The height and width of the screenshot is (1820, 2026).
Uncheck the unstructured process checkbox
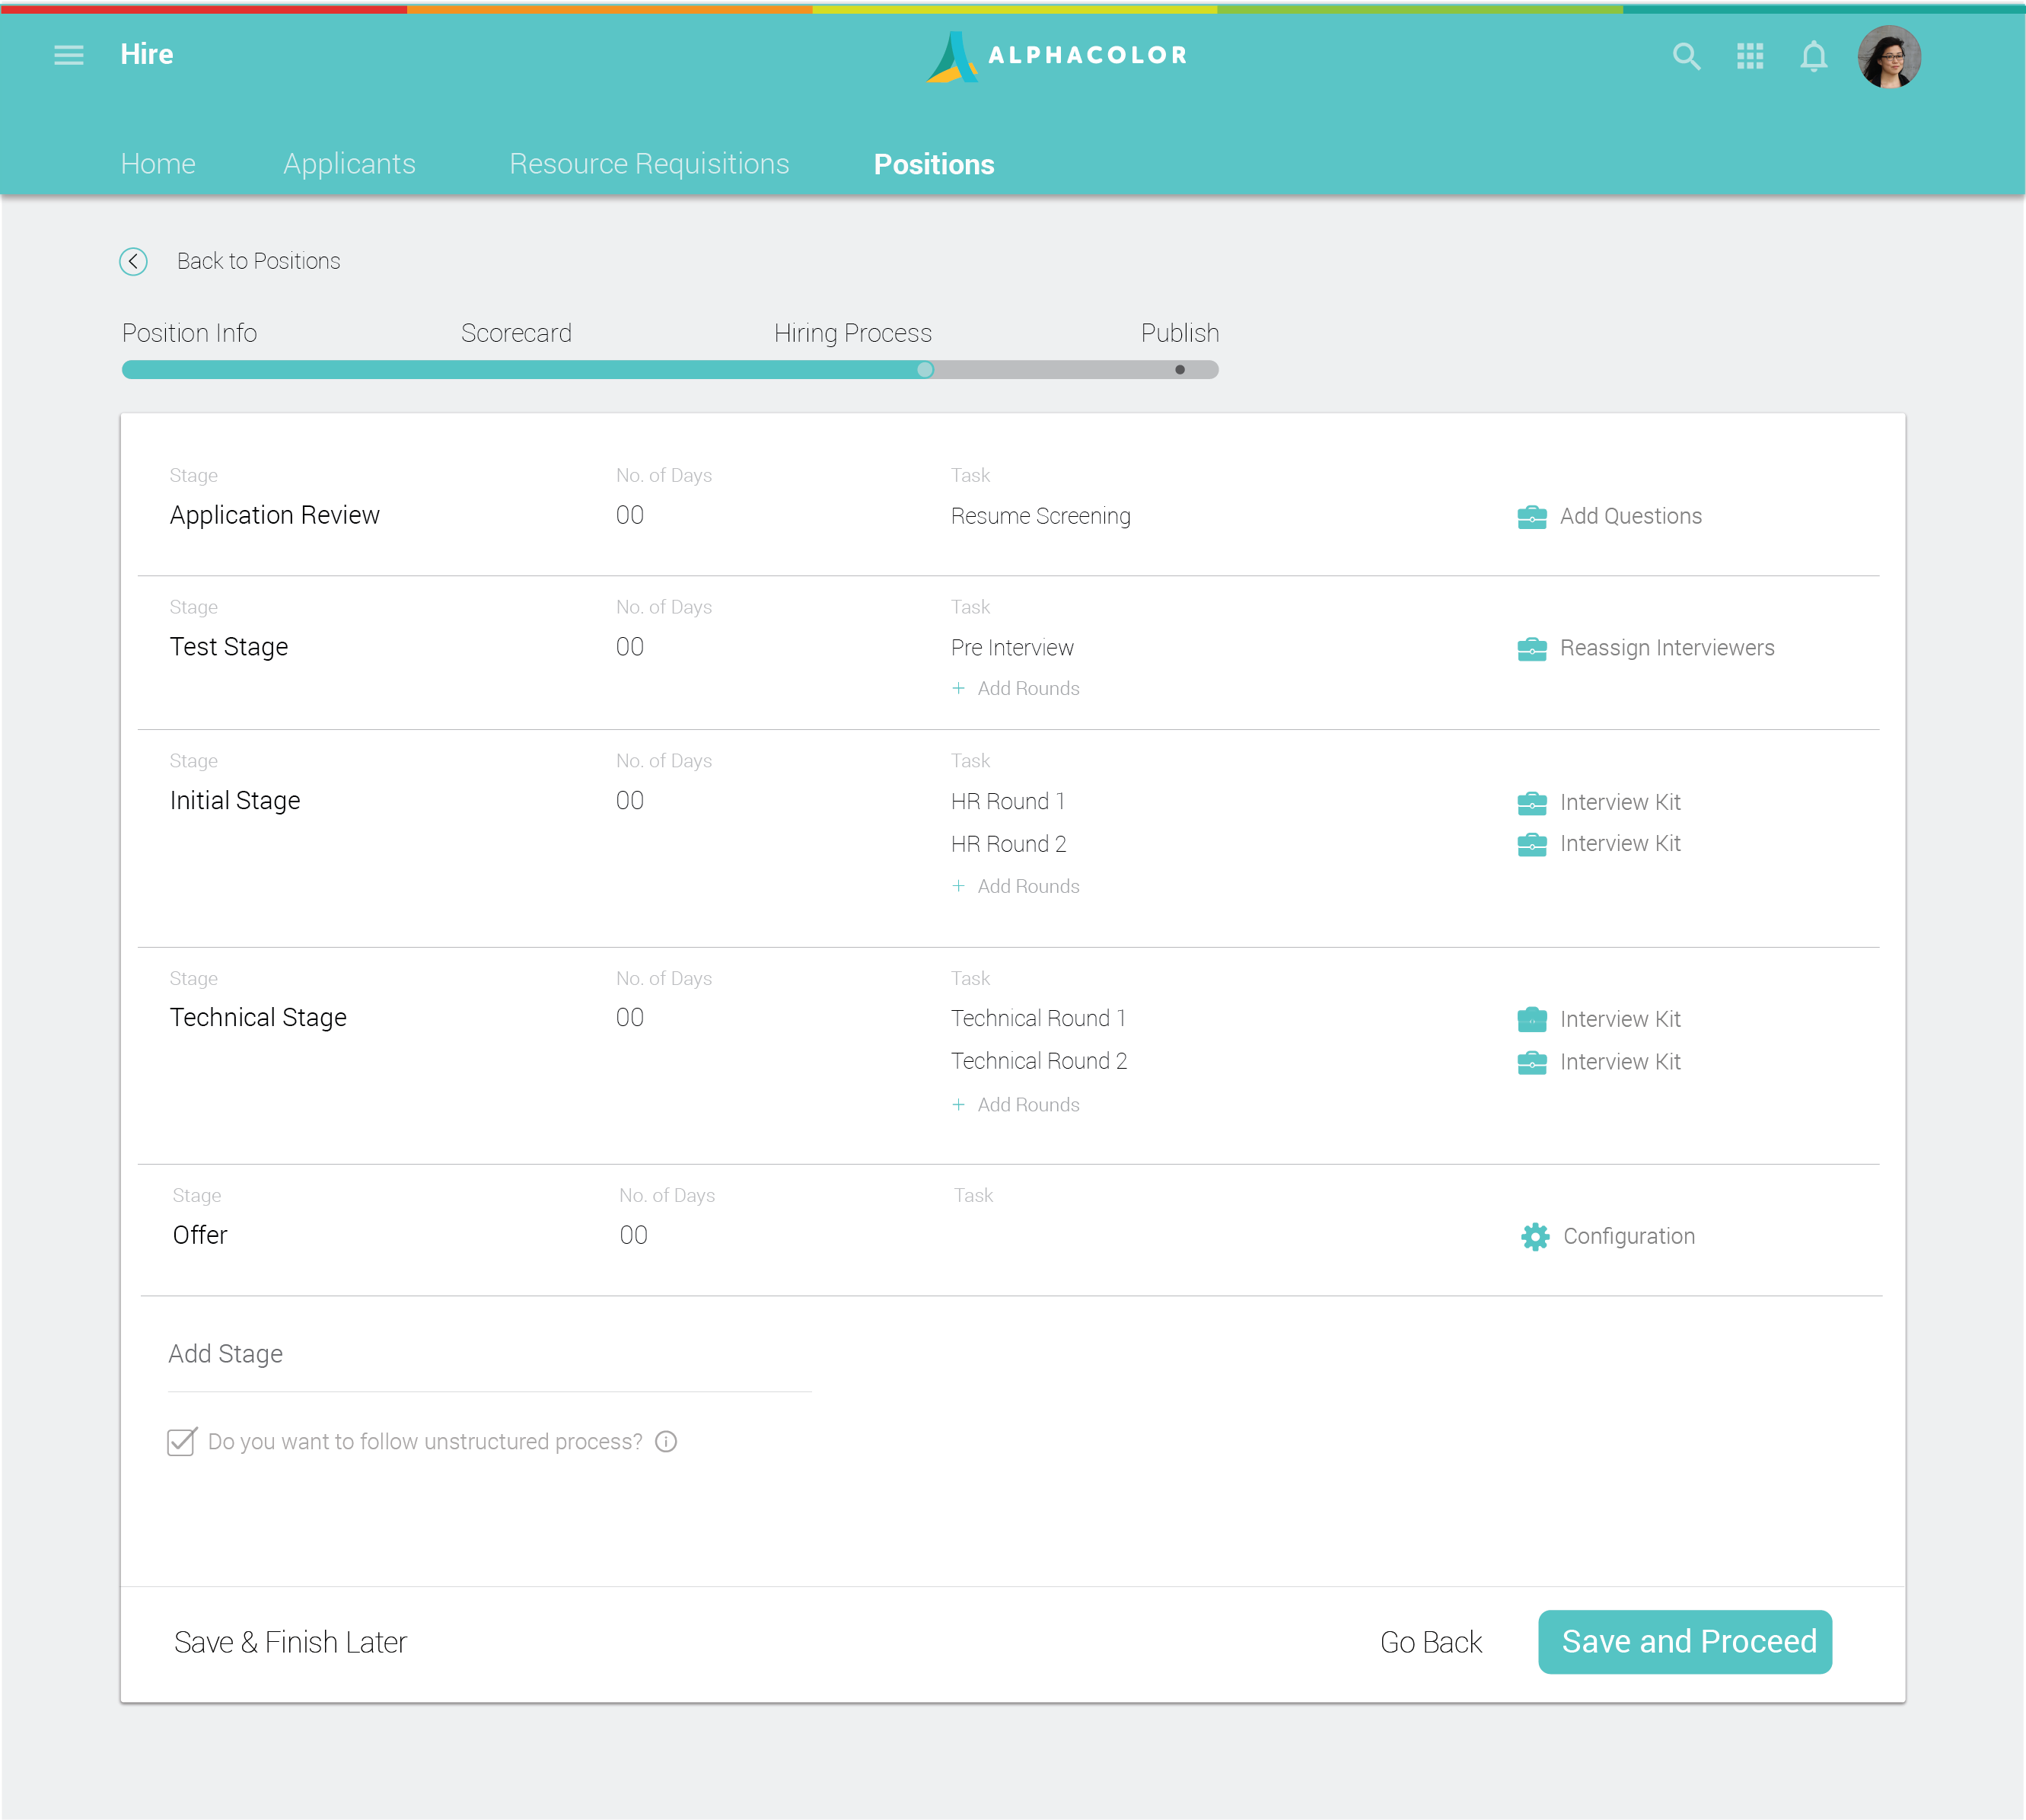[181, 1442]
